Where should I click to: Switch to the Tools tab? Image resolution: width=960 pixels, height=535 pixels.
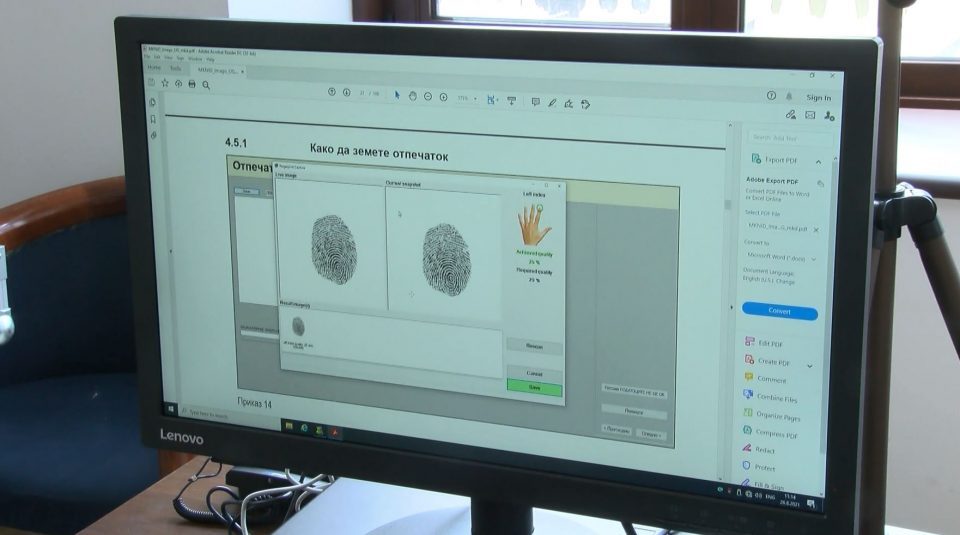point(175,69)
